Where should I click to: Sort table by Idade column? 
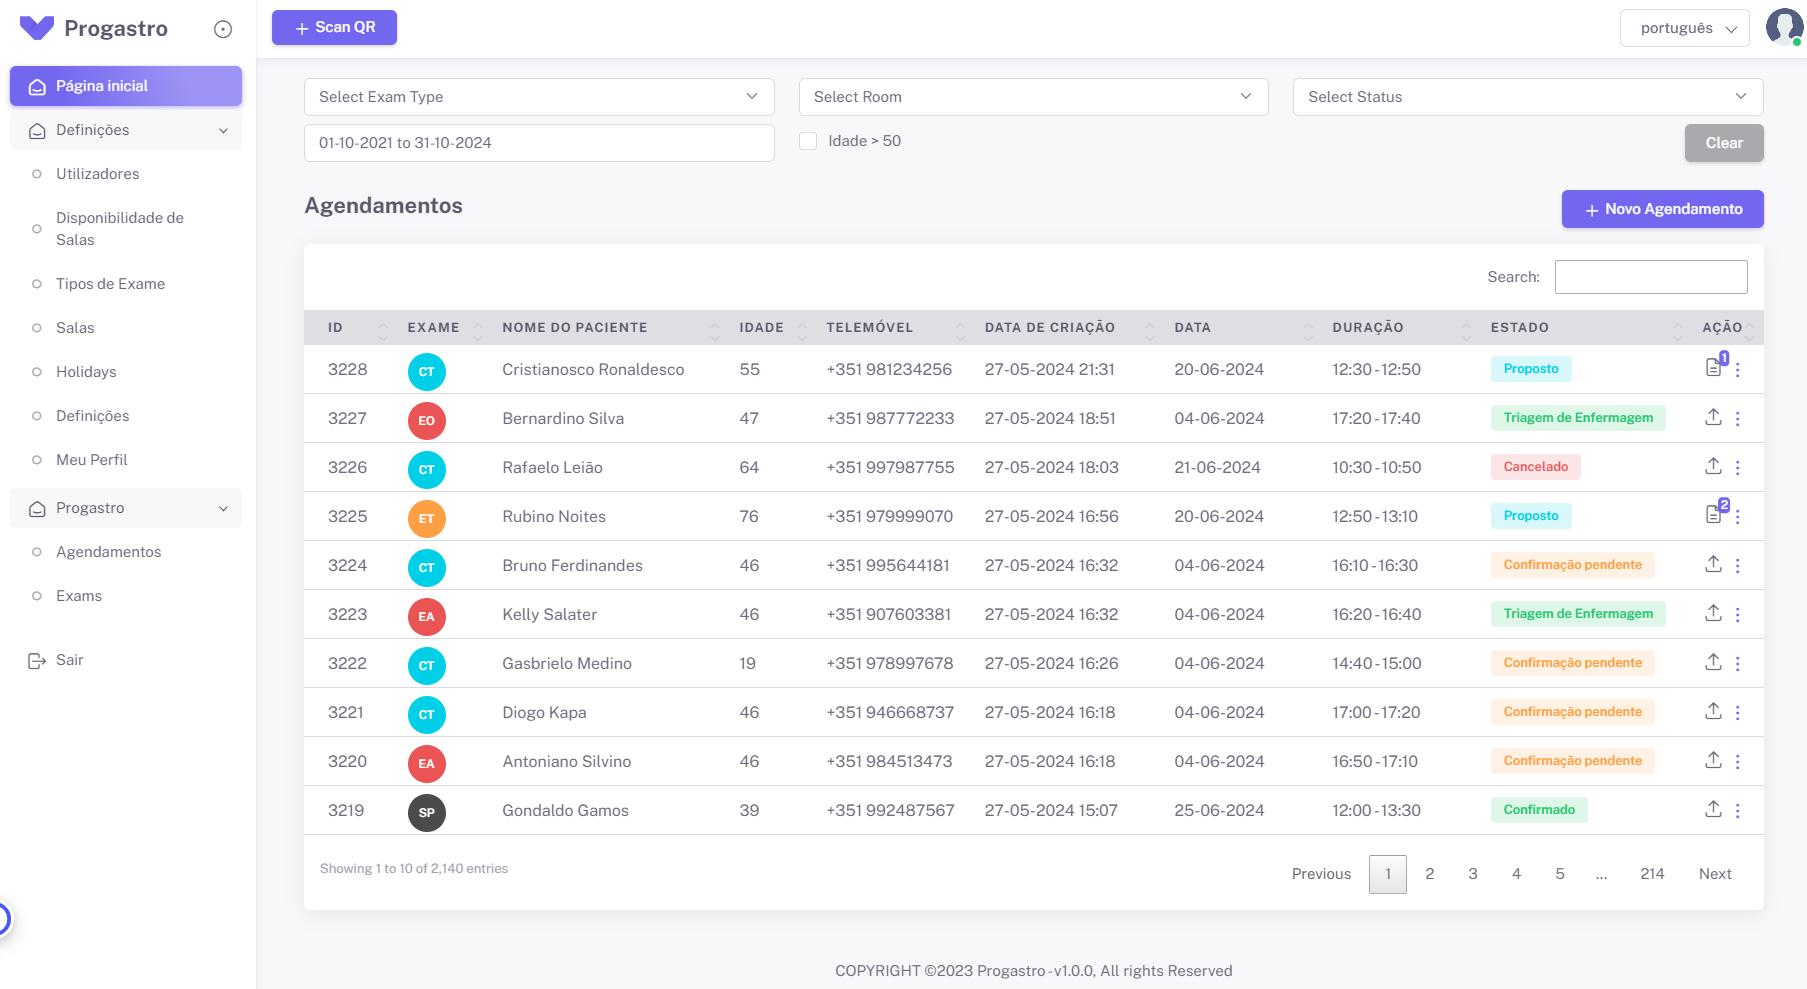(x=772, y=328)
